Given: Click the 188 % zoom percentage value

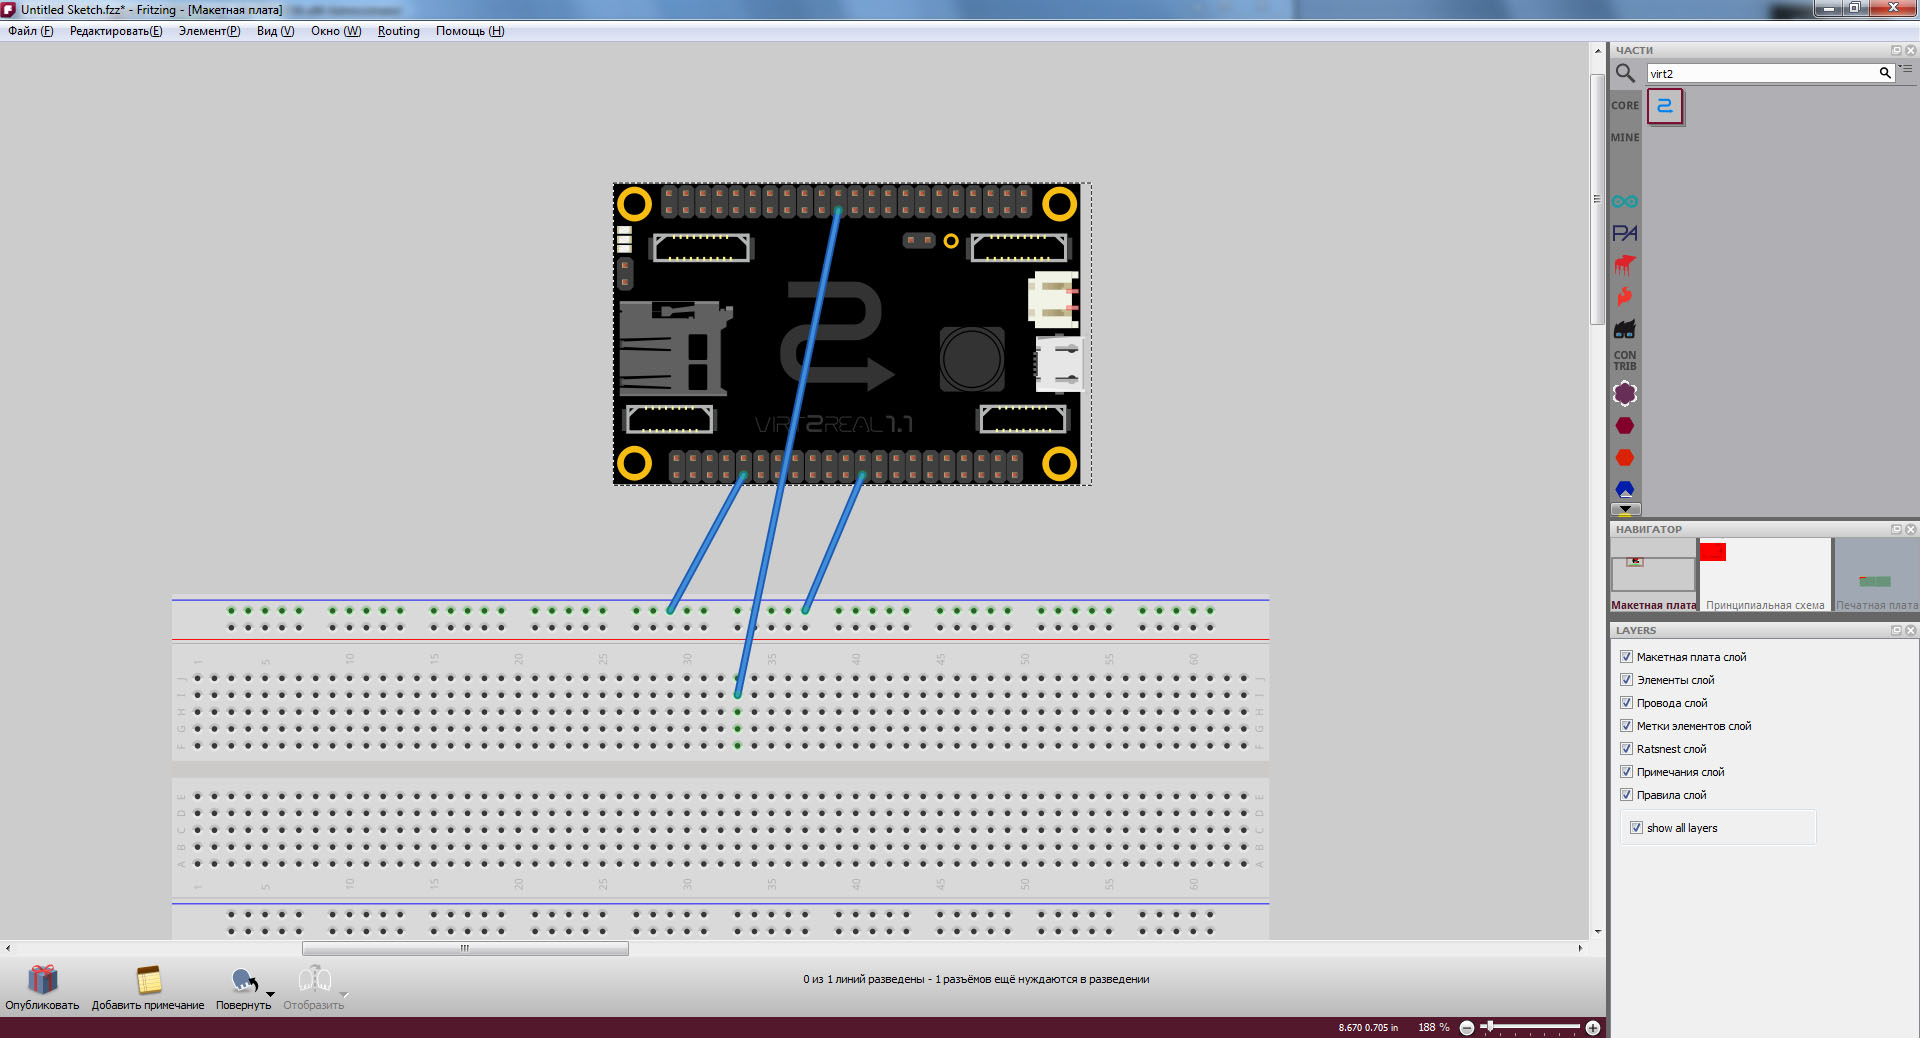Looking at the screenshot, I should click(x=1433, y=1028).
